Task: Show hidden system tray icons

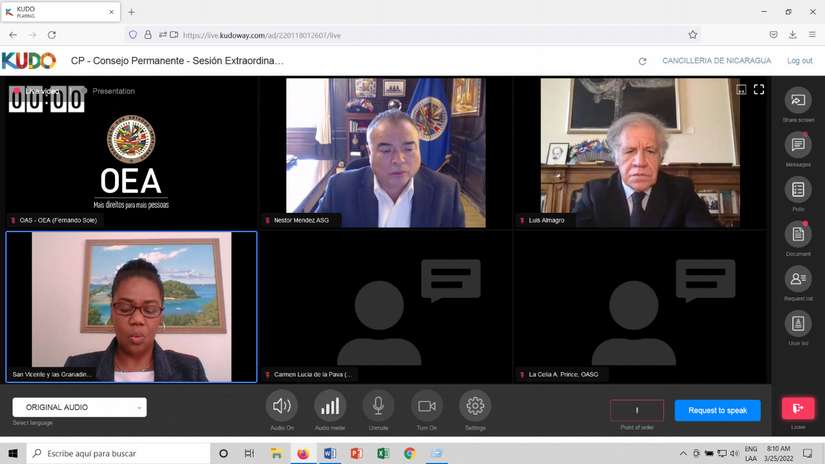Action: pyautogui.click(x=683, y=453)
